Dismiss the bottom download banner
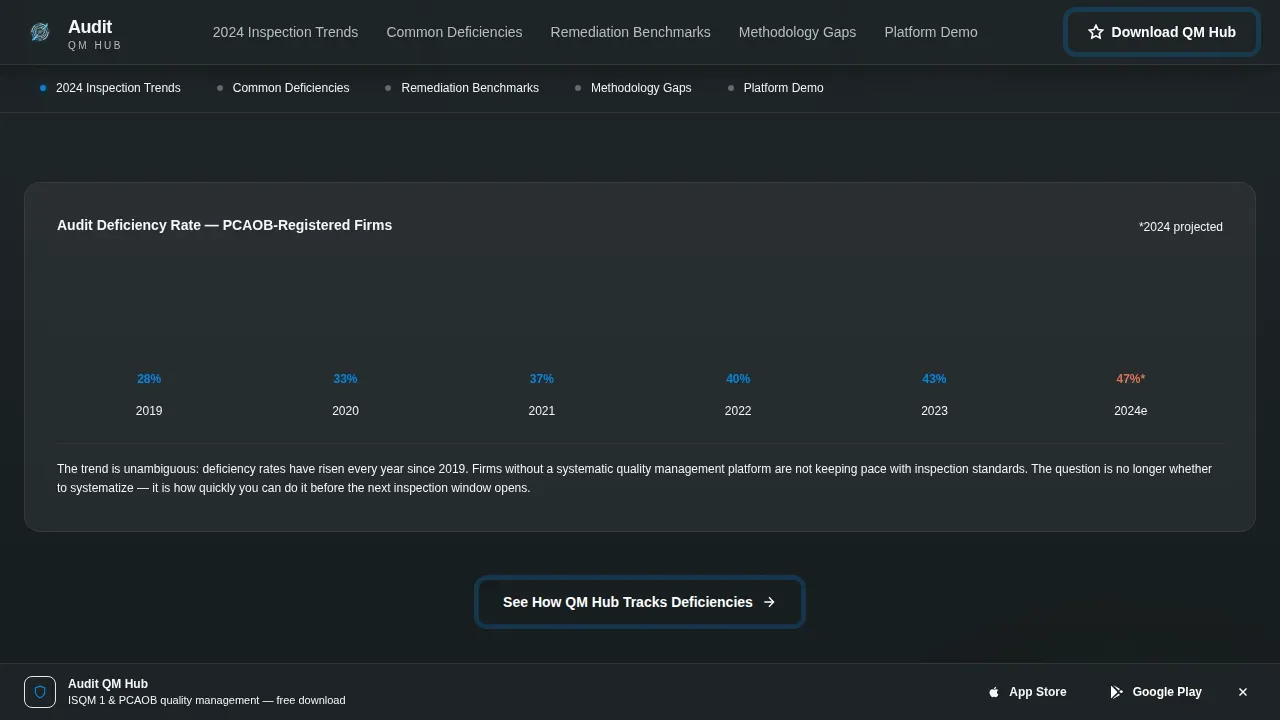Screen dimensions: 1280x720 coord(1243,692)
